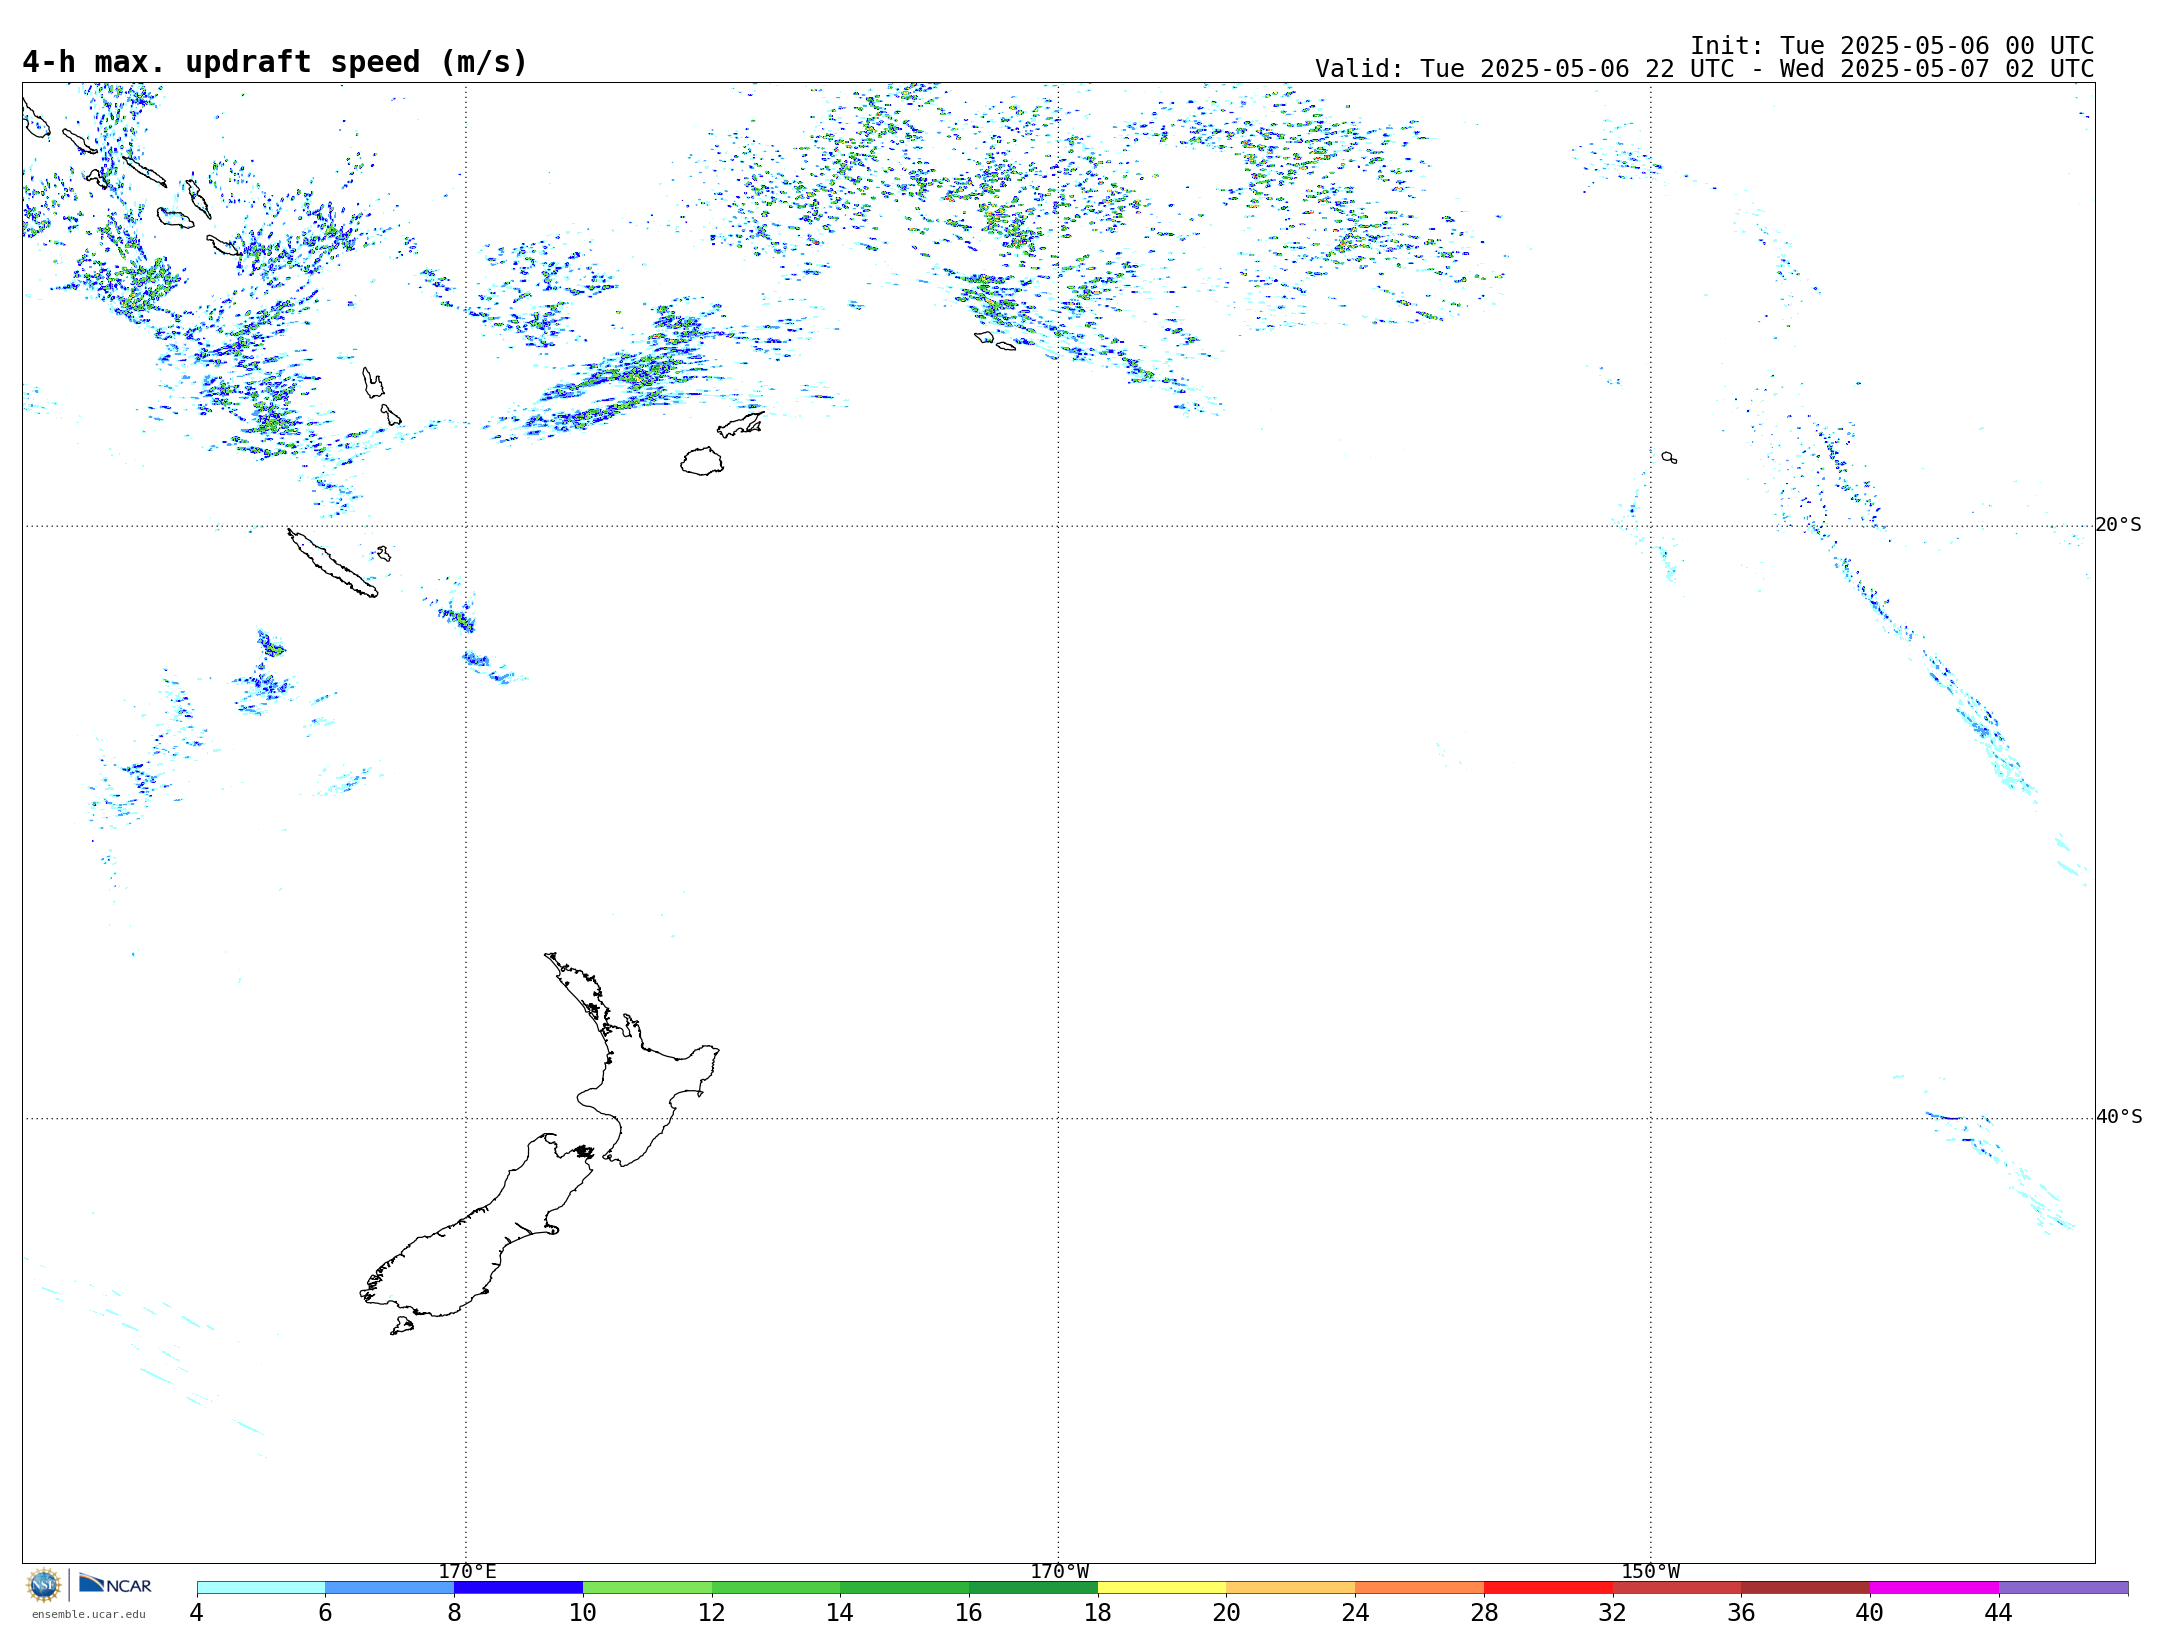Click the orange 24–28 colorbar segment

1420,1588
